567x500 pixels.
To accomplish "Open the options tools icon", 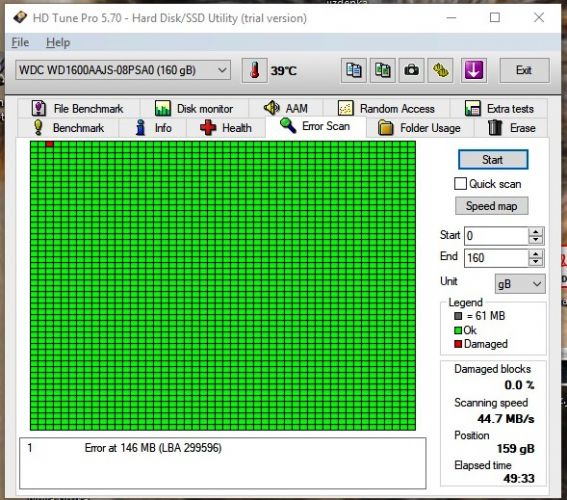I will coord(440,70).
